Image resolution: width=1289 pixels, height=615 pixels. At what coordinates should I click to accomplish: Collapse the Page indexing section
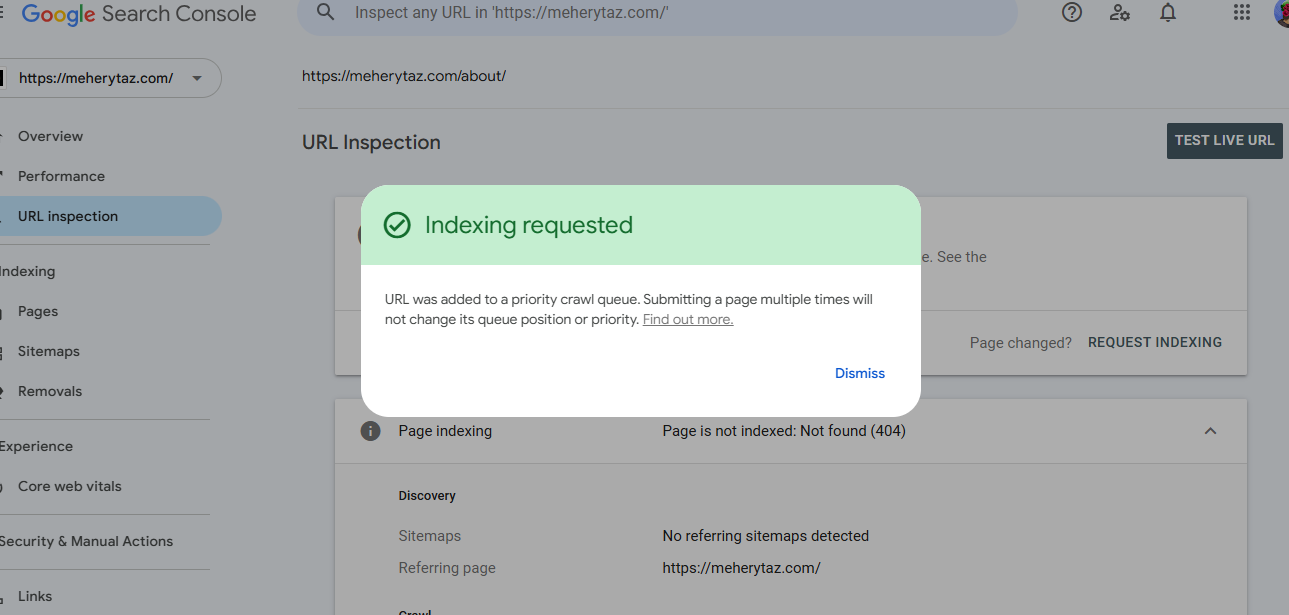[1210, 431]
